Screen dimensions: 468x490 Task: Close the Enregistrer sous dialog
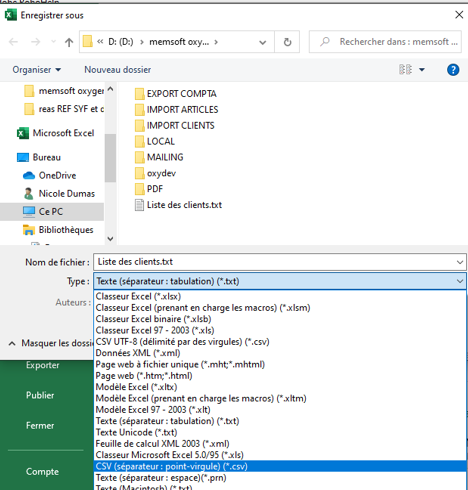(459, 15)
